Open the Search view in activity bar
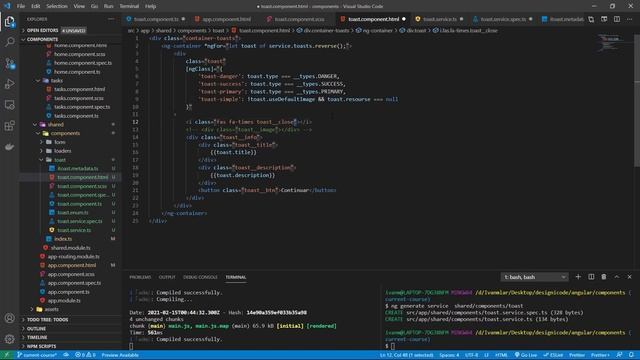640x360 pixels. (9, 42)
